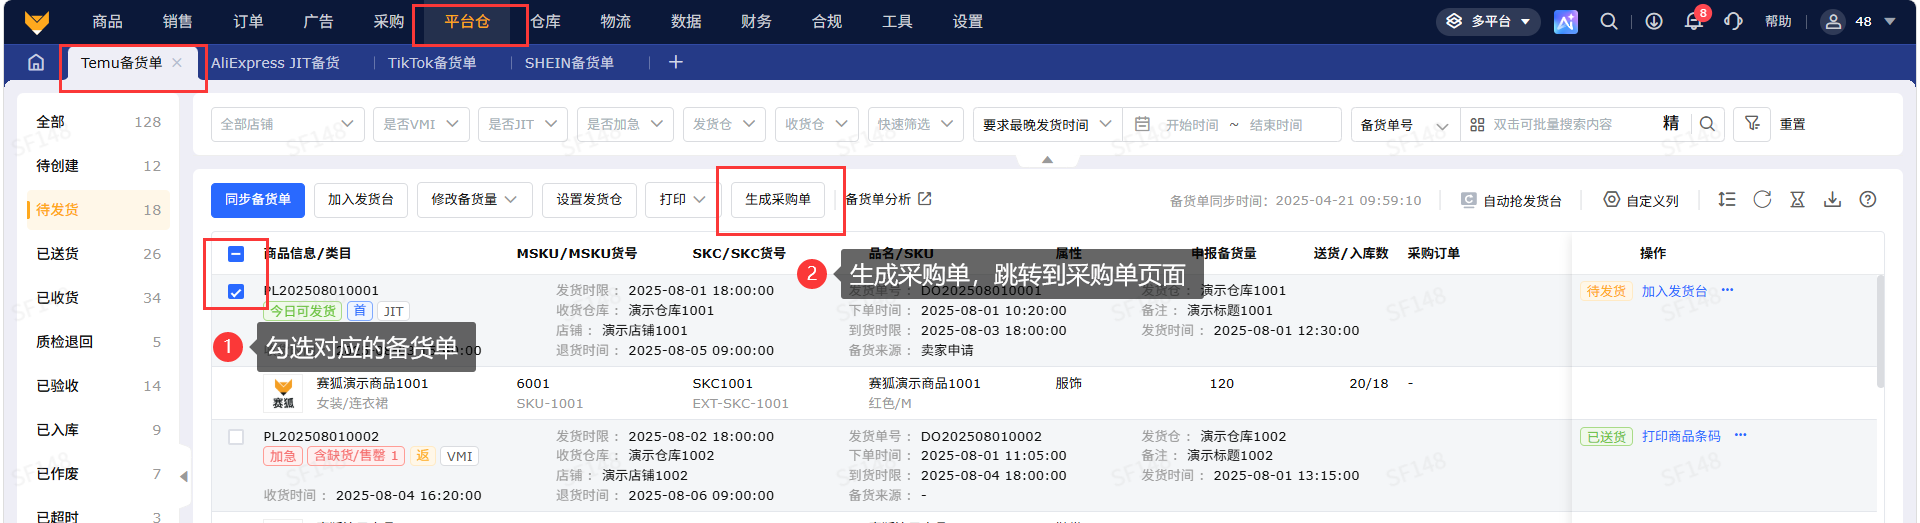The image size is (1920, 523).
Task: Open the 是否JIT dropdown
Action: 523,124
